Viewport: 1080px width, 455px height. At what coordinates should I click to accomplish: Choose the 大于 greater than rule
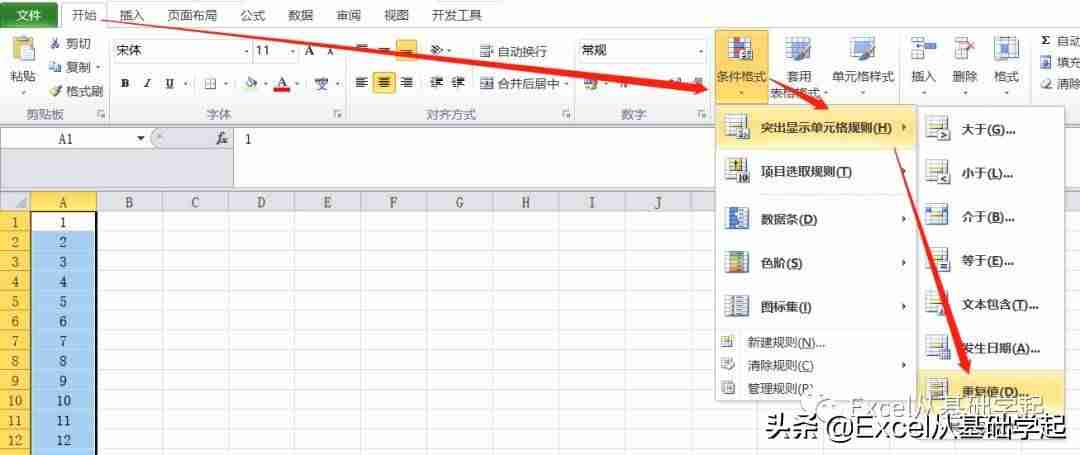coord(991,129)
